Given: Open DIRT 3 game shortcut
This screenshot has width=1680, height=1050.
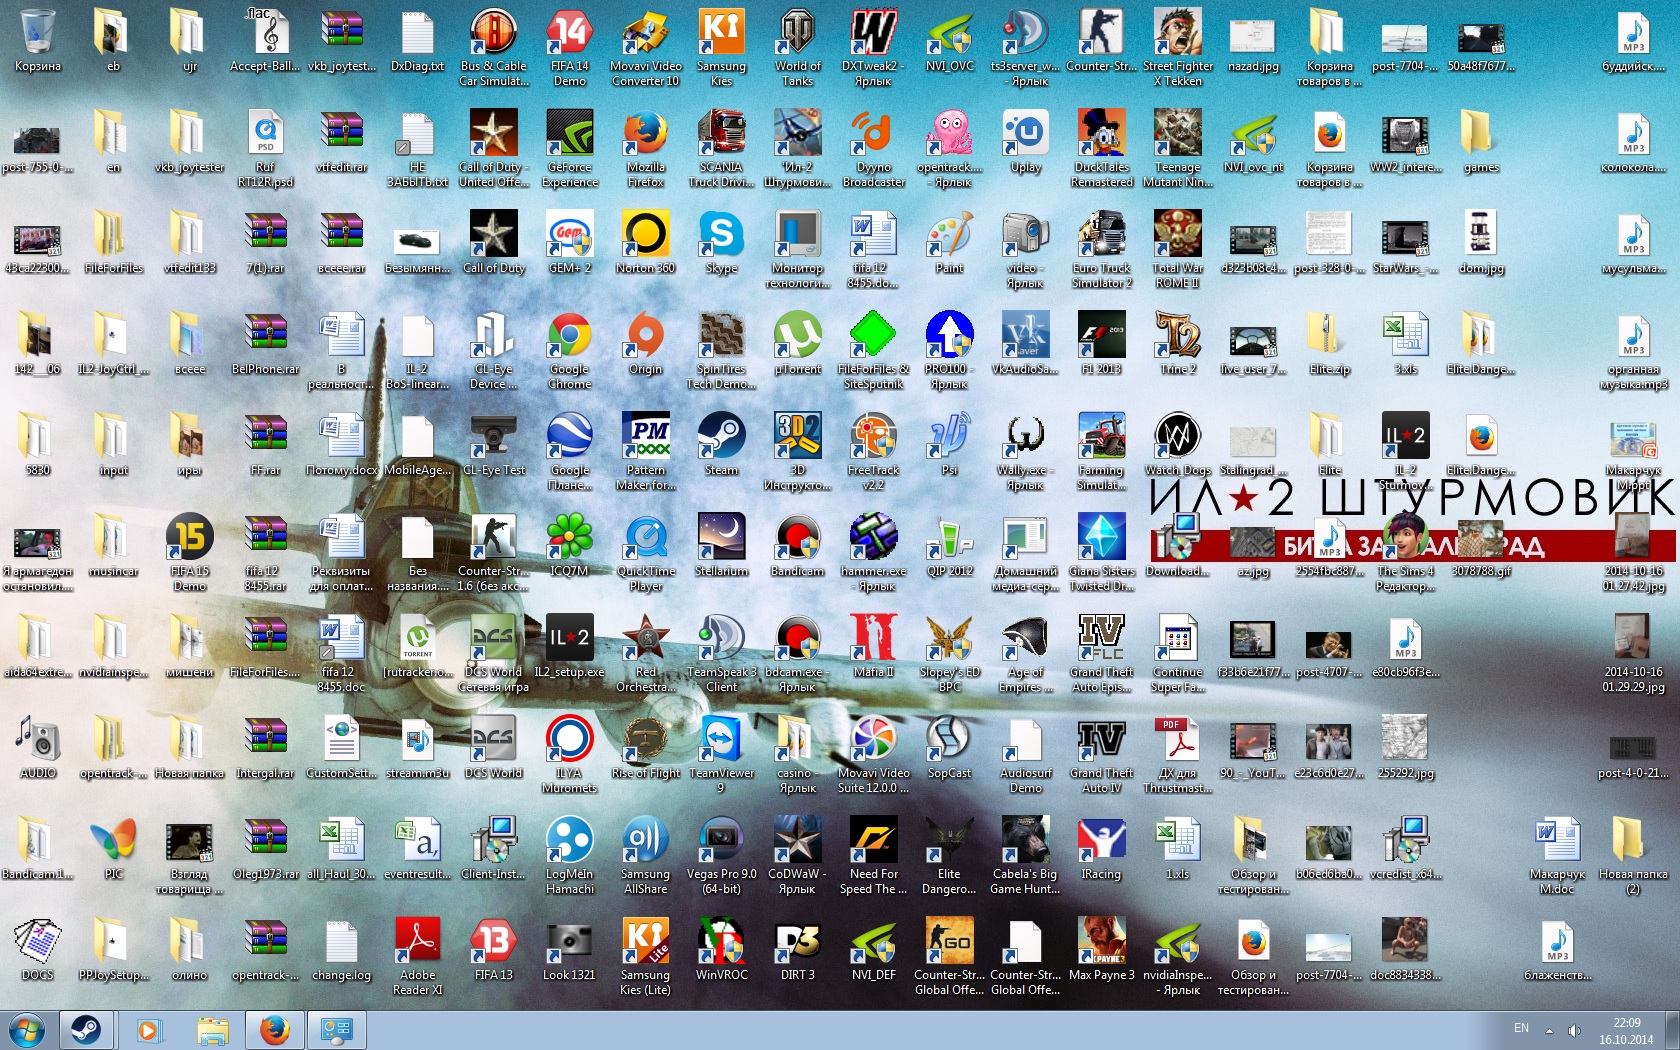Looking at the screenshot, I should coord(797,950).
